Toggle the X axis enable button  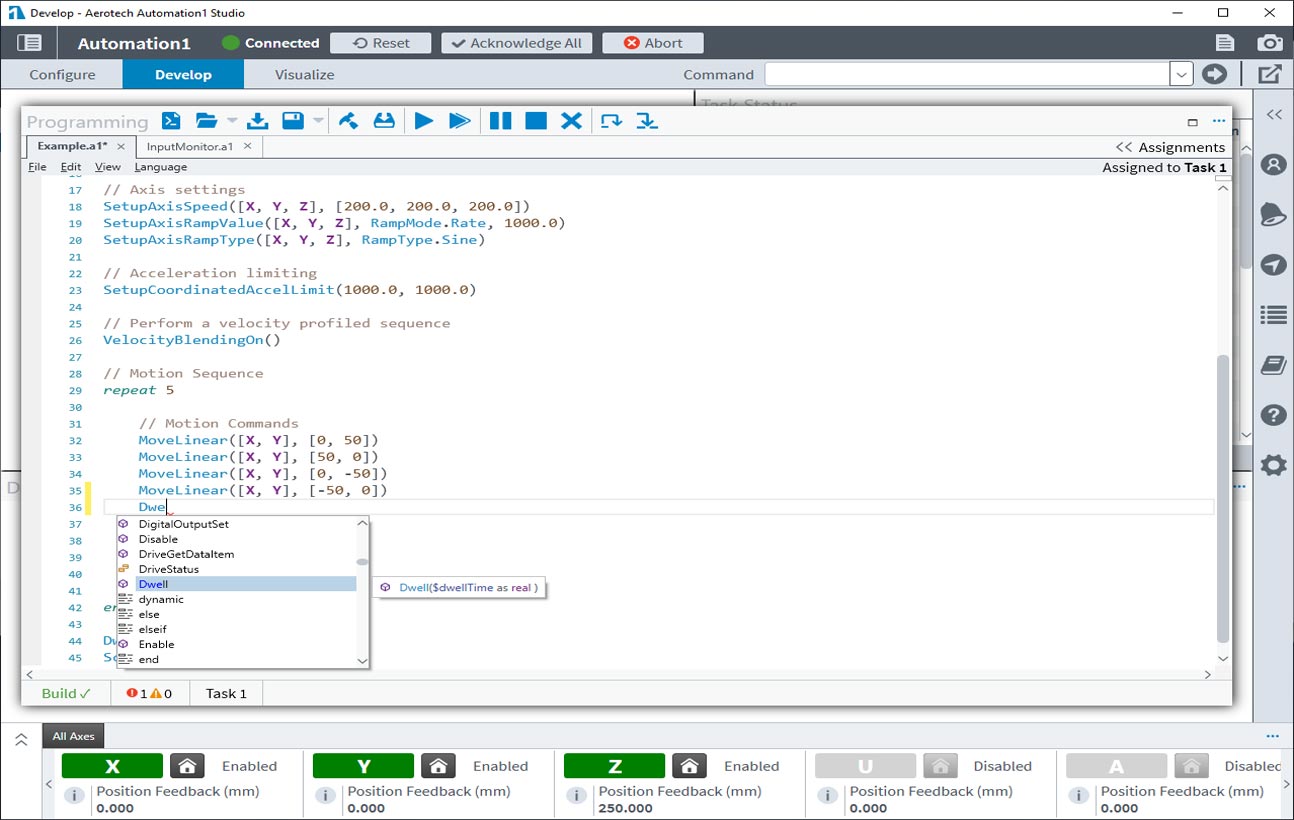[x=112, y=766]
